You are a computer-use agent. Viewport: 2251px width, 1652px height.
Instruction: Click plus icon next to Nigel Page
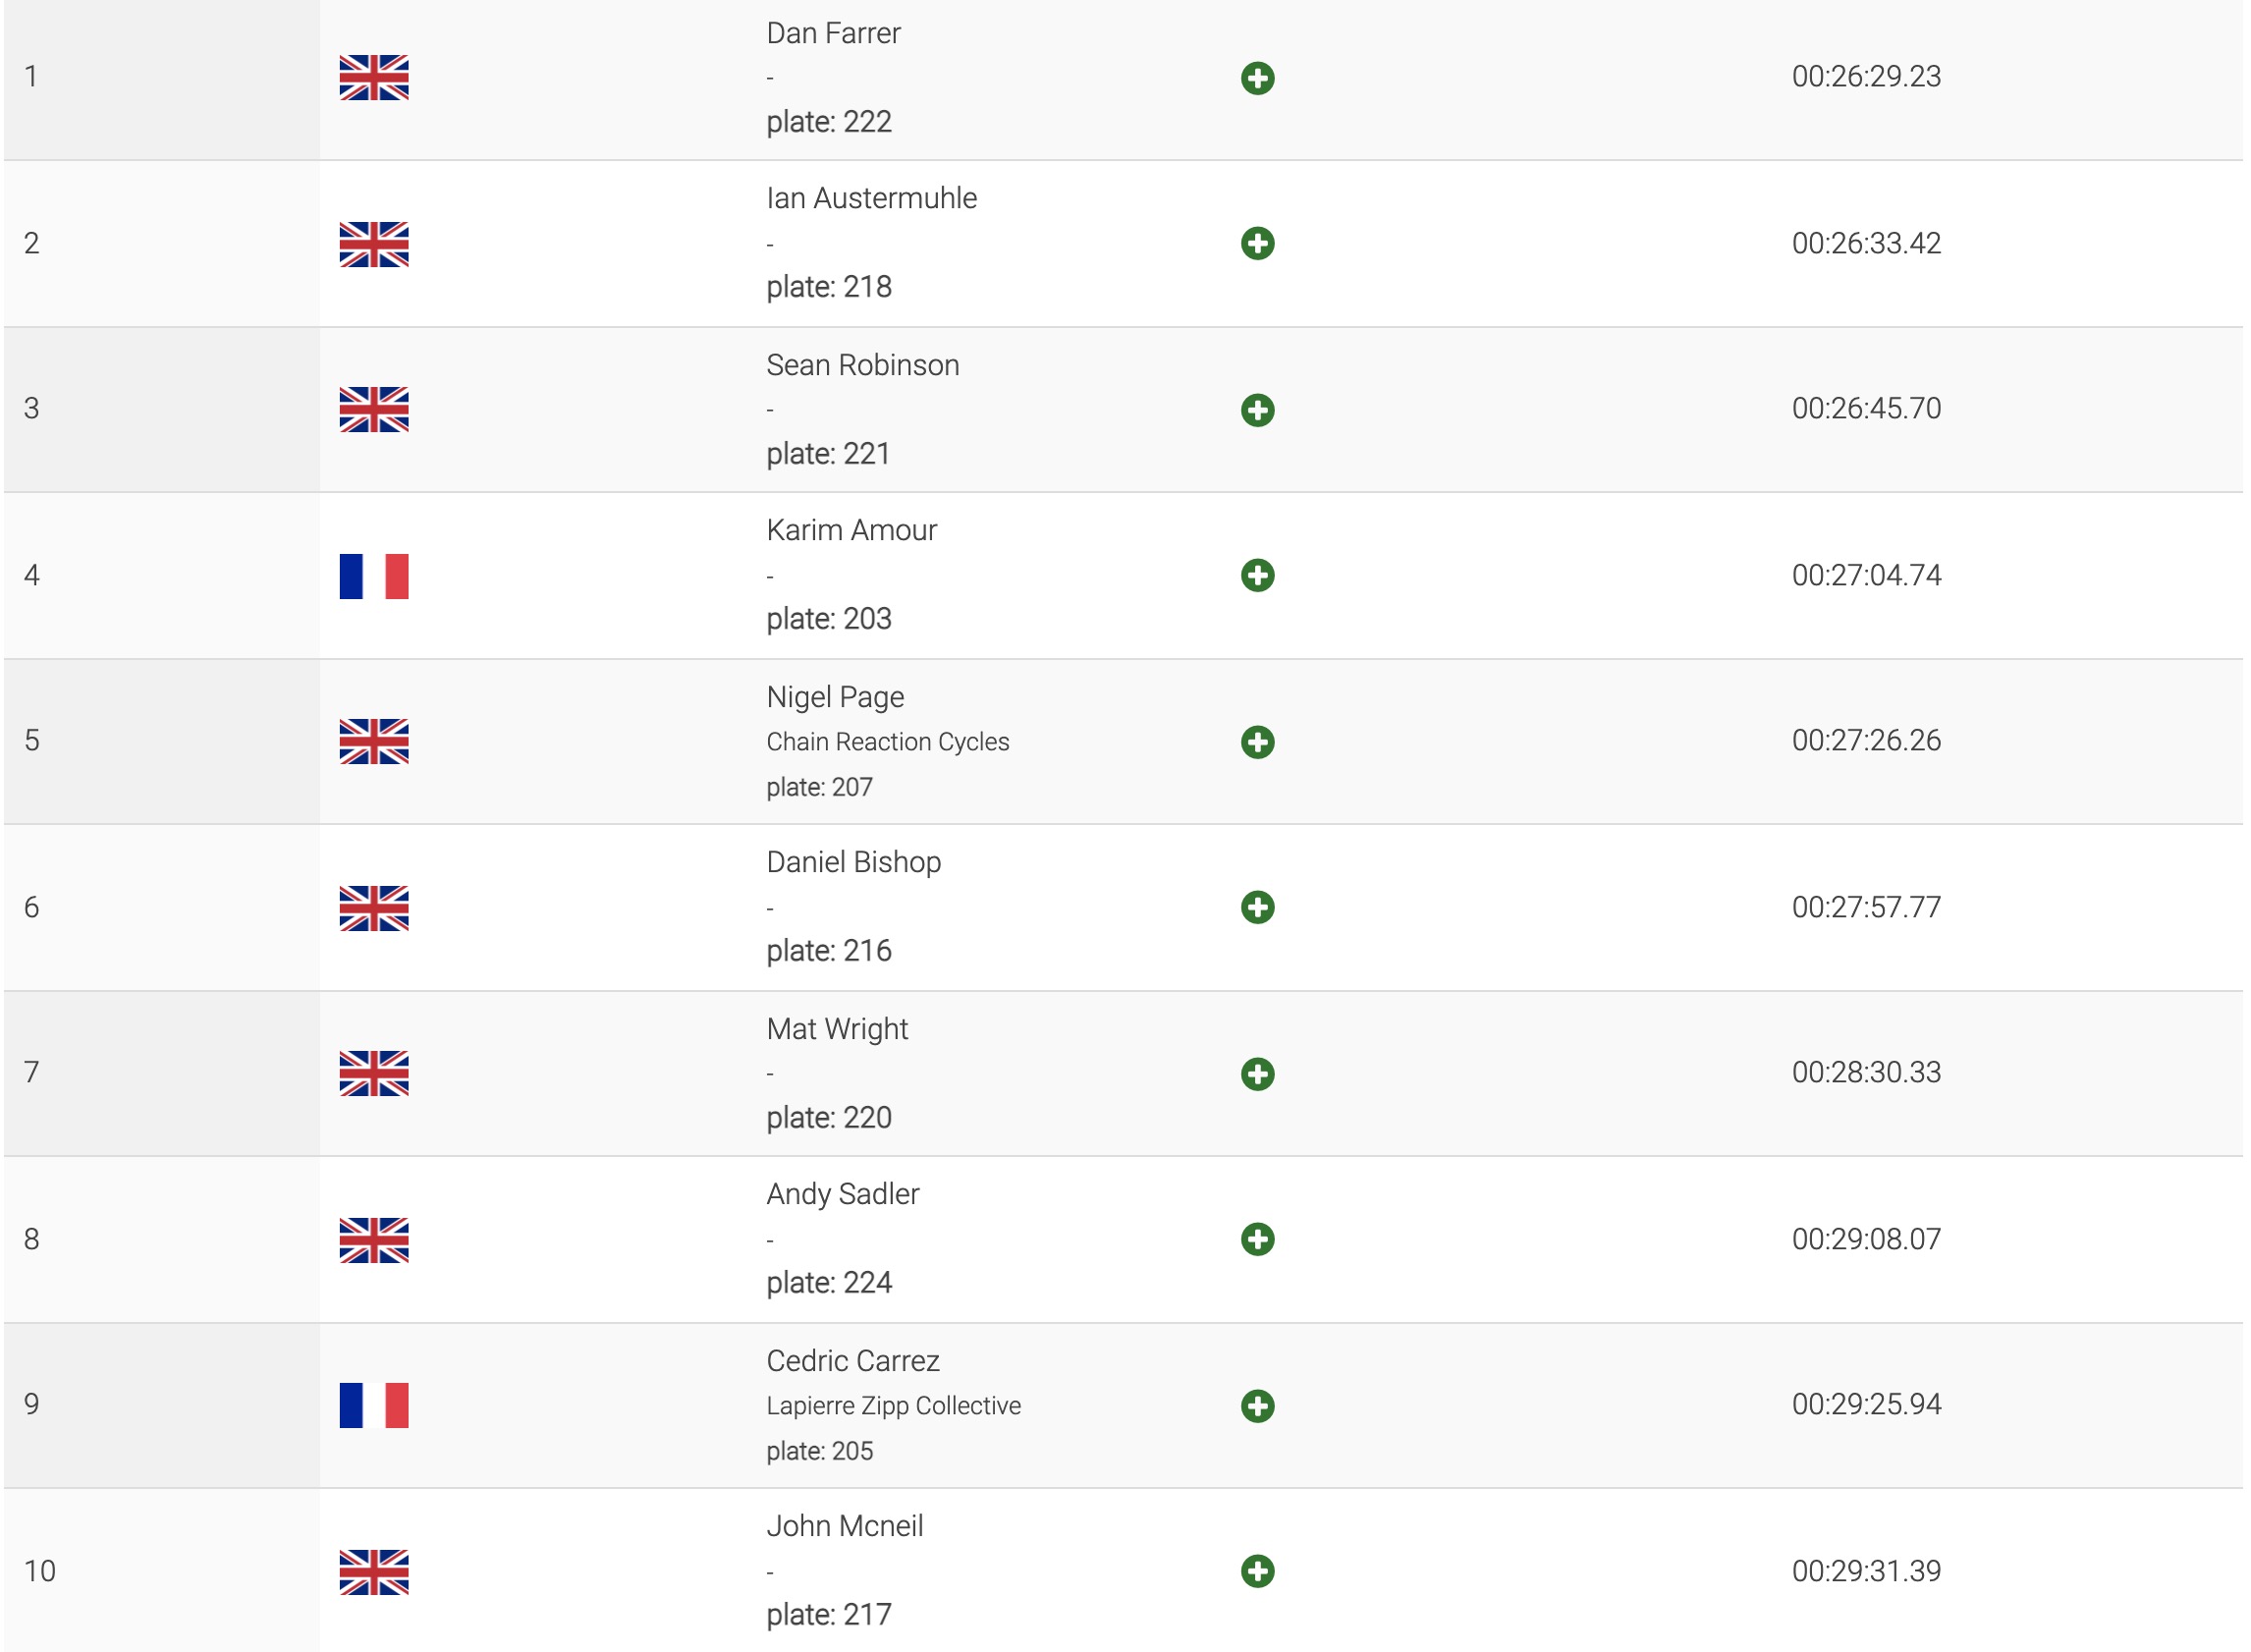click(x=1257, y=742)
